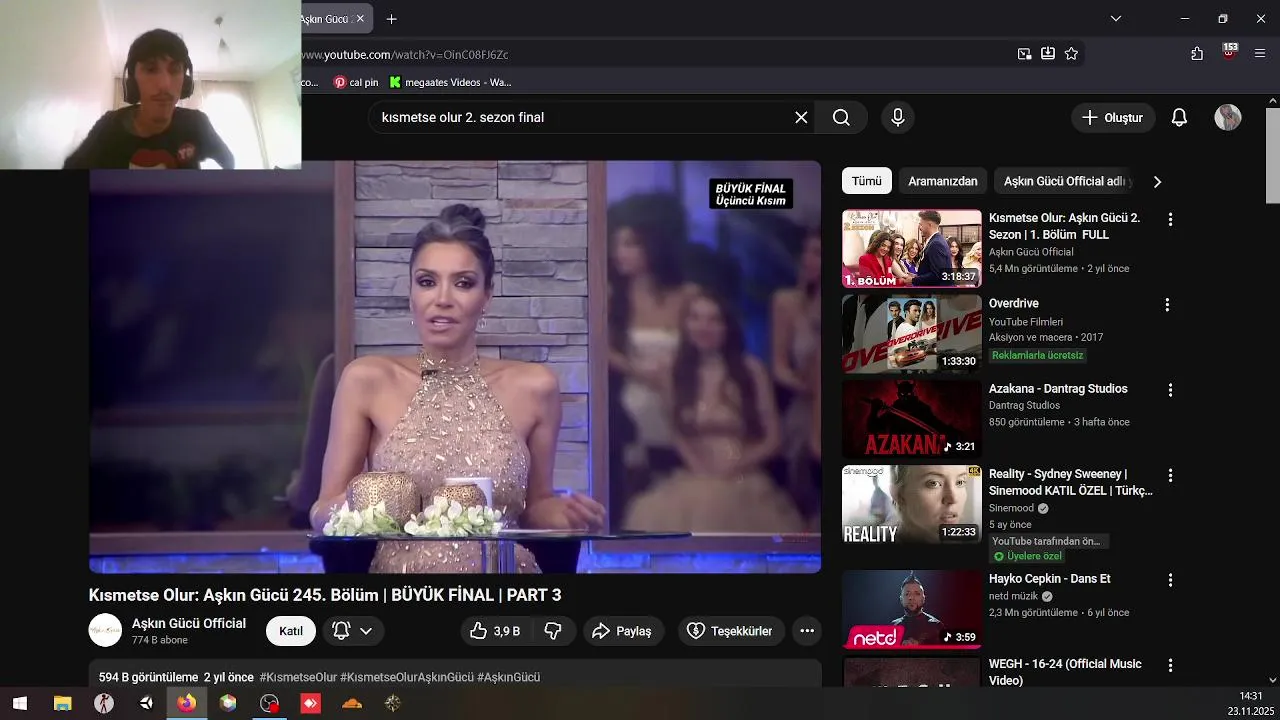
Task: Open File Explorer from the taskbar
Action: 62,703
